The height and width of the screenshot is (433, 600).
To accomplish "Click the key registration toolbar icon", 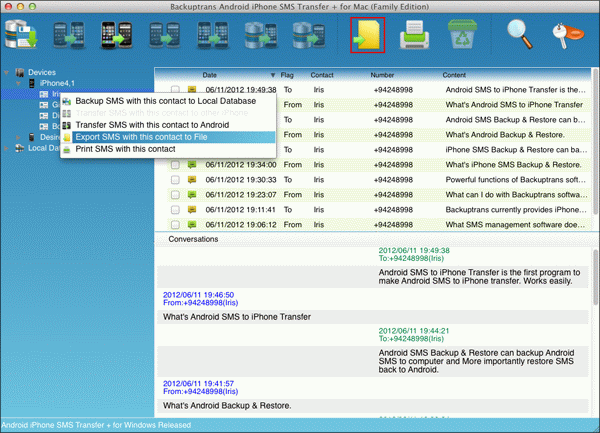I will point(568,35).
